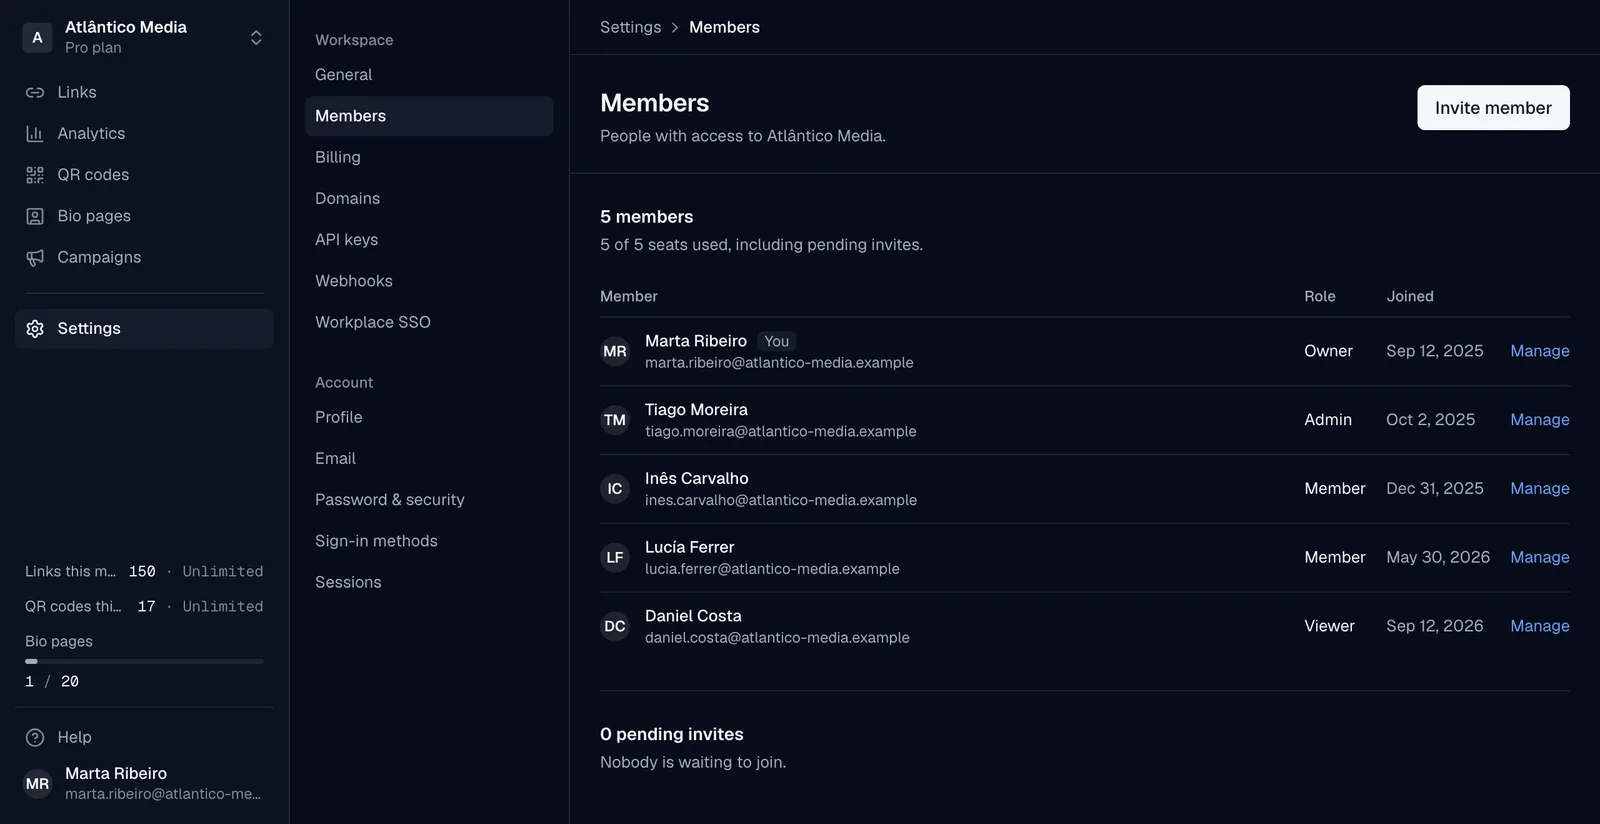This screenshot has width=1600, height=824.
Task: Click the Bio pages icon
Action: (x=35, y=216)
